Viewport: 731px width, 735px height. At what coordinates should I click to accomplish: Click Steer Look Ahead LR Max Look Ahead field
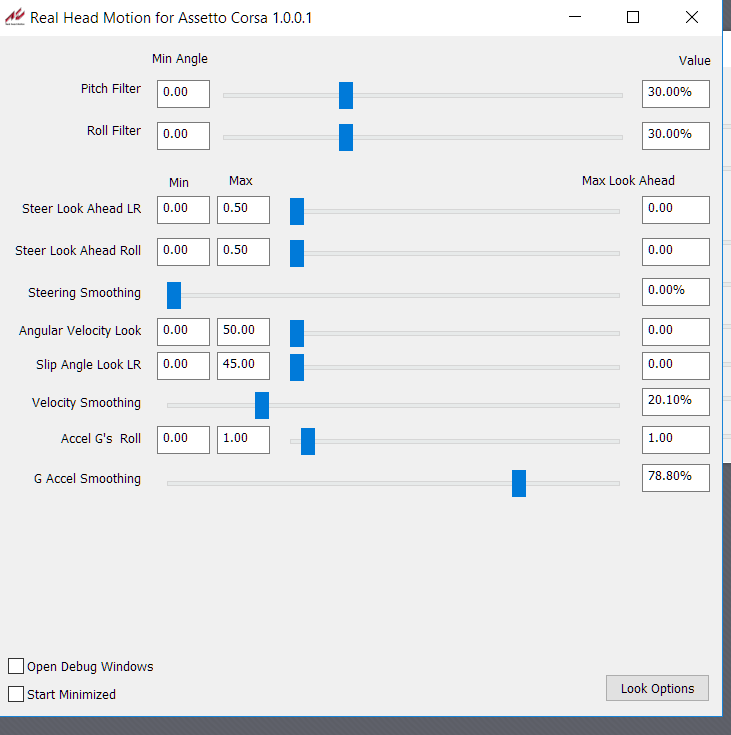pyautogui.click(x=676, y=210)
